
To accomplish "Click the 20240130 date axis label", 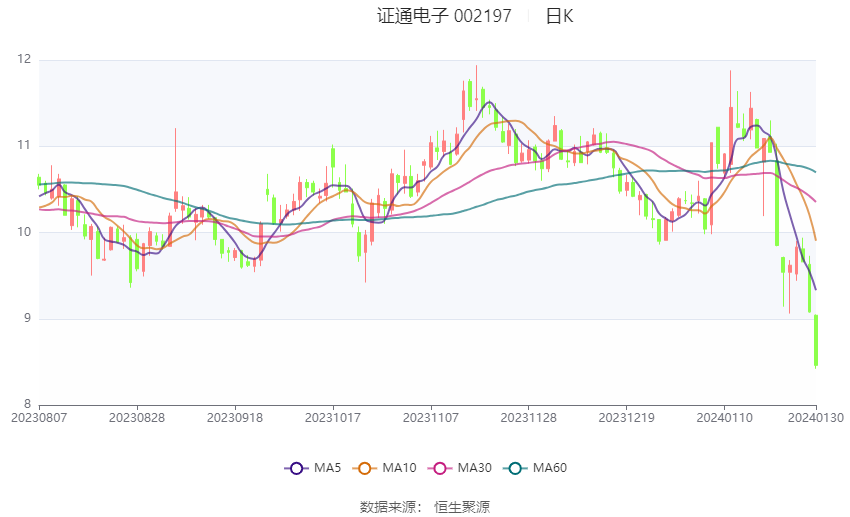I will 816,416.
